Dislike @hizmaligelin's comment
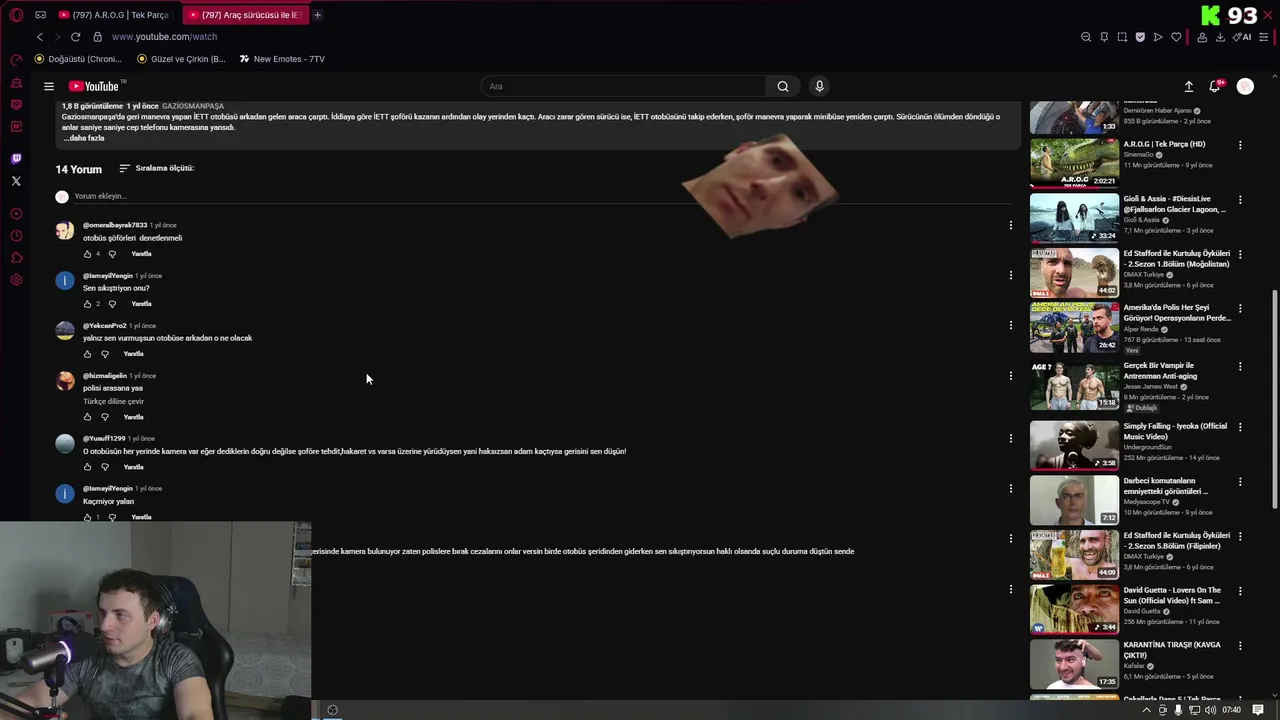 pos(104,417)
